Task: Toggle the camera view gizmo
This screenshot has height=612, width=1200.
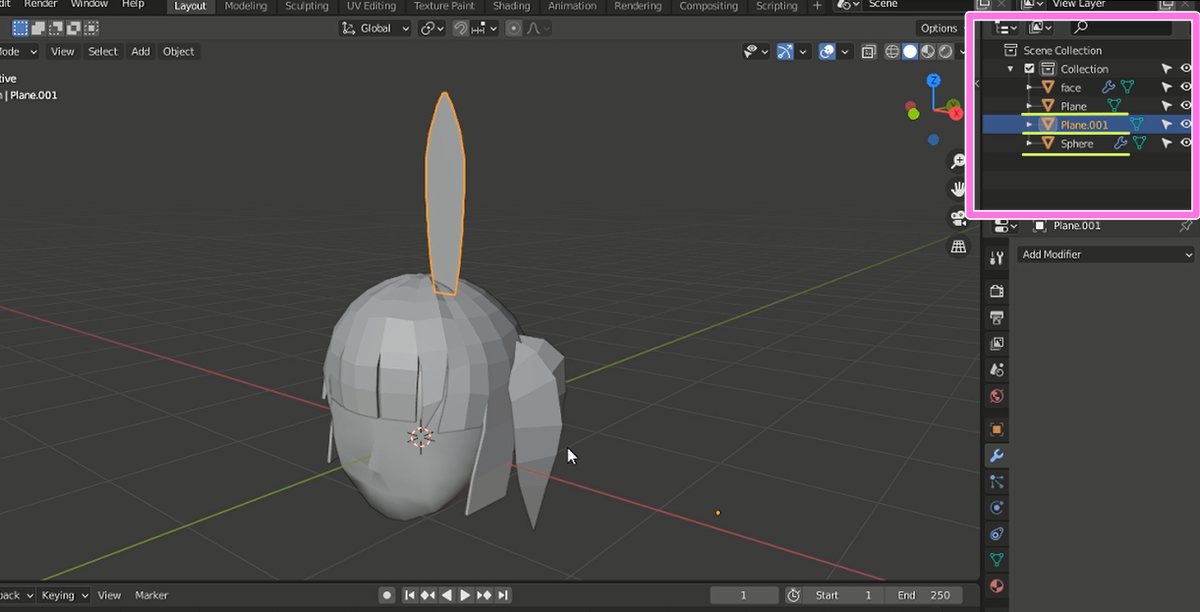Action: [x=958, y=217]
